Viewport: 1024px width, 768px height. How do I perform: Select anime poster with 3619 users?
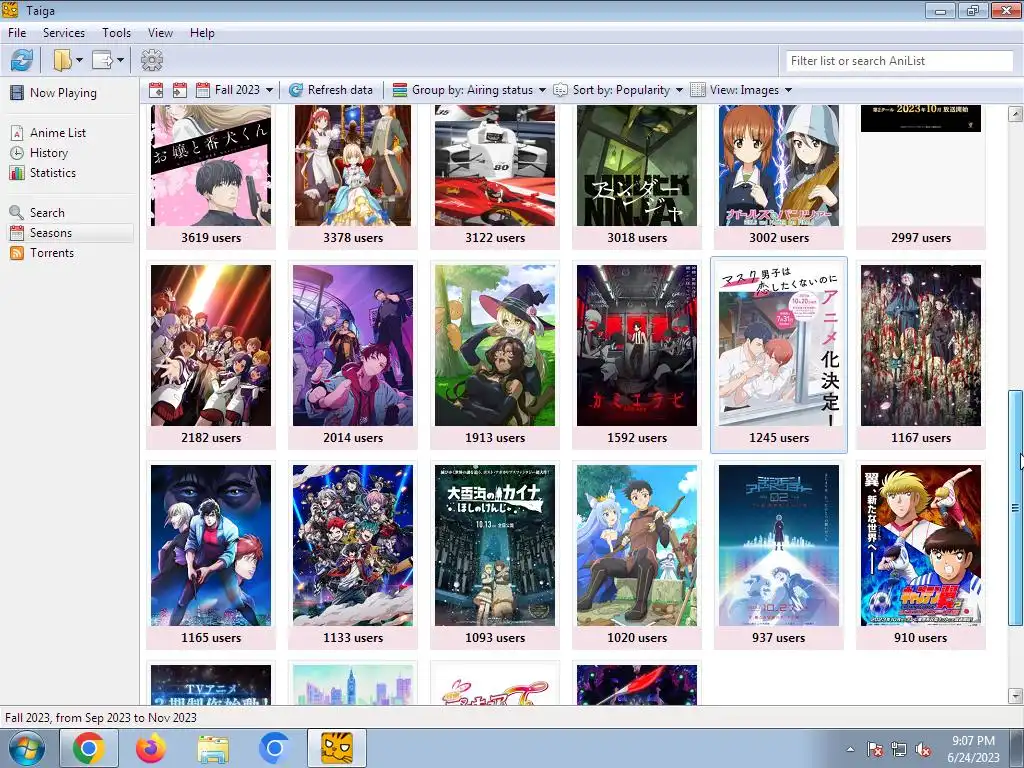[x=211, y=175]
